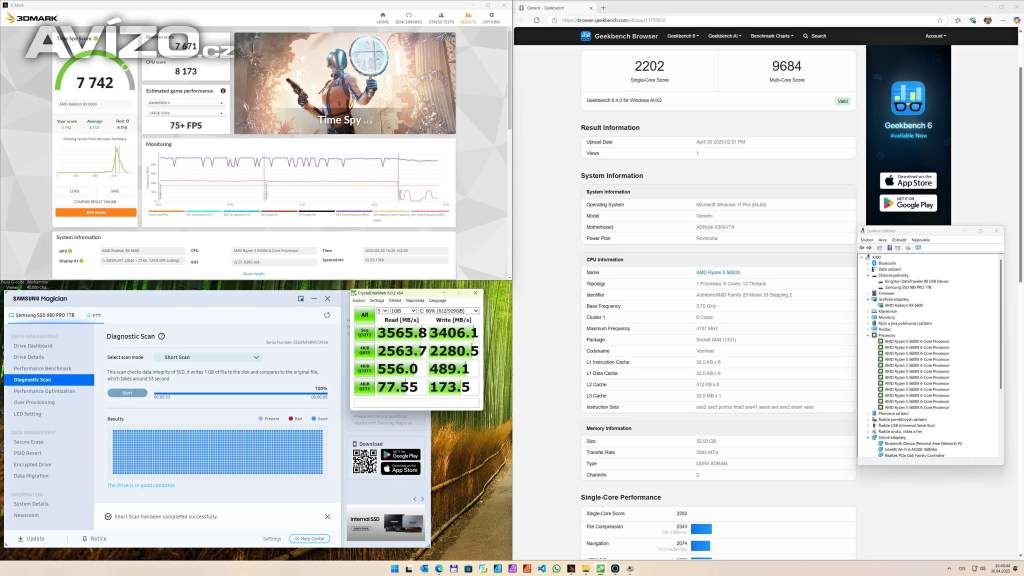Select Diagnostic Scan in Magician sidebar
1024x576 pixels.
coord(50,379)
